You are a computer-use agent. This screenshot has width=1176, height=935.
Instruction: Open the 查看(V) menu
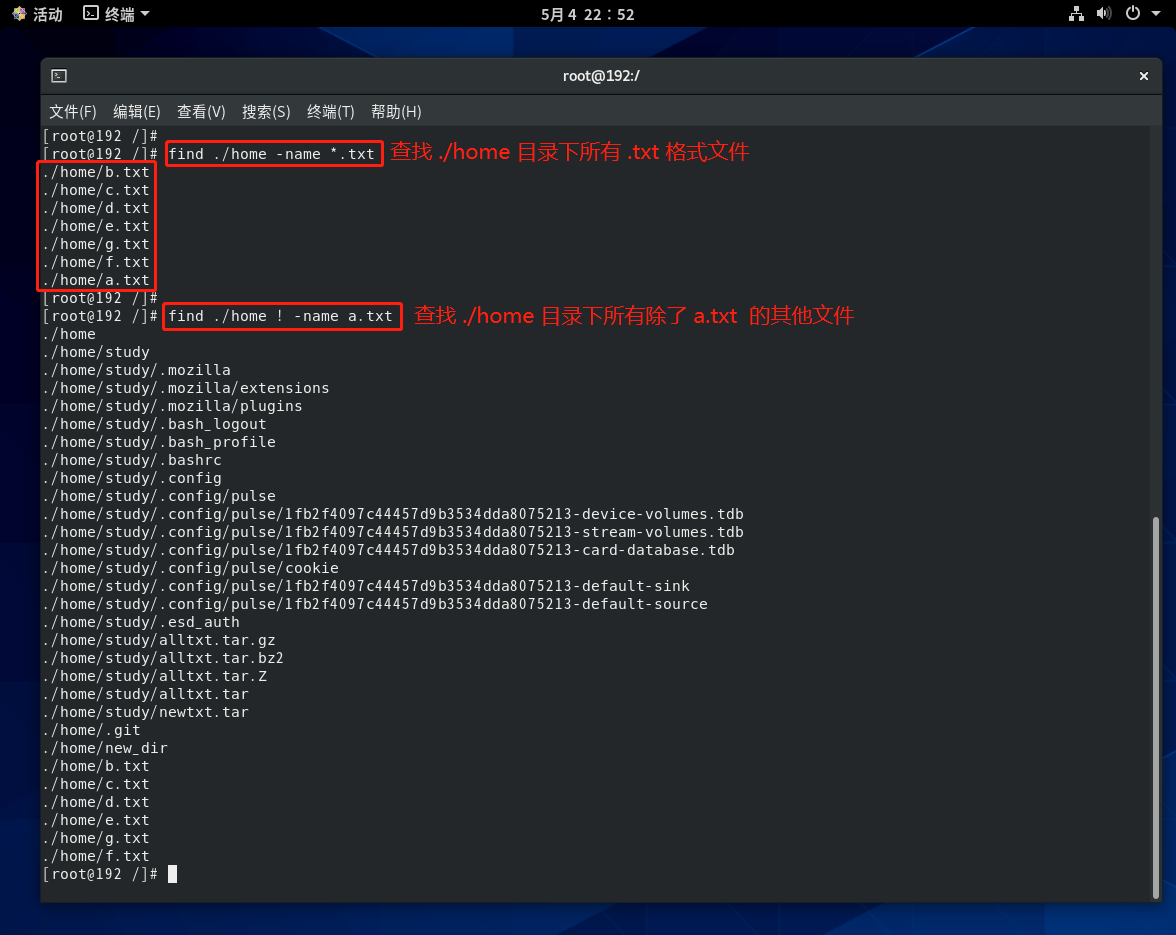click(x=201, y=111)
